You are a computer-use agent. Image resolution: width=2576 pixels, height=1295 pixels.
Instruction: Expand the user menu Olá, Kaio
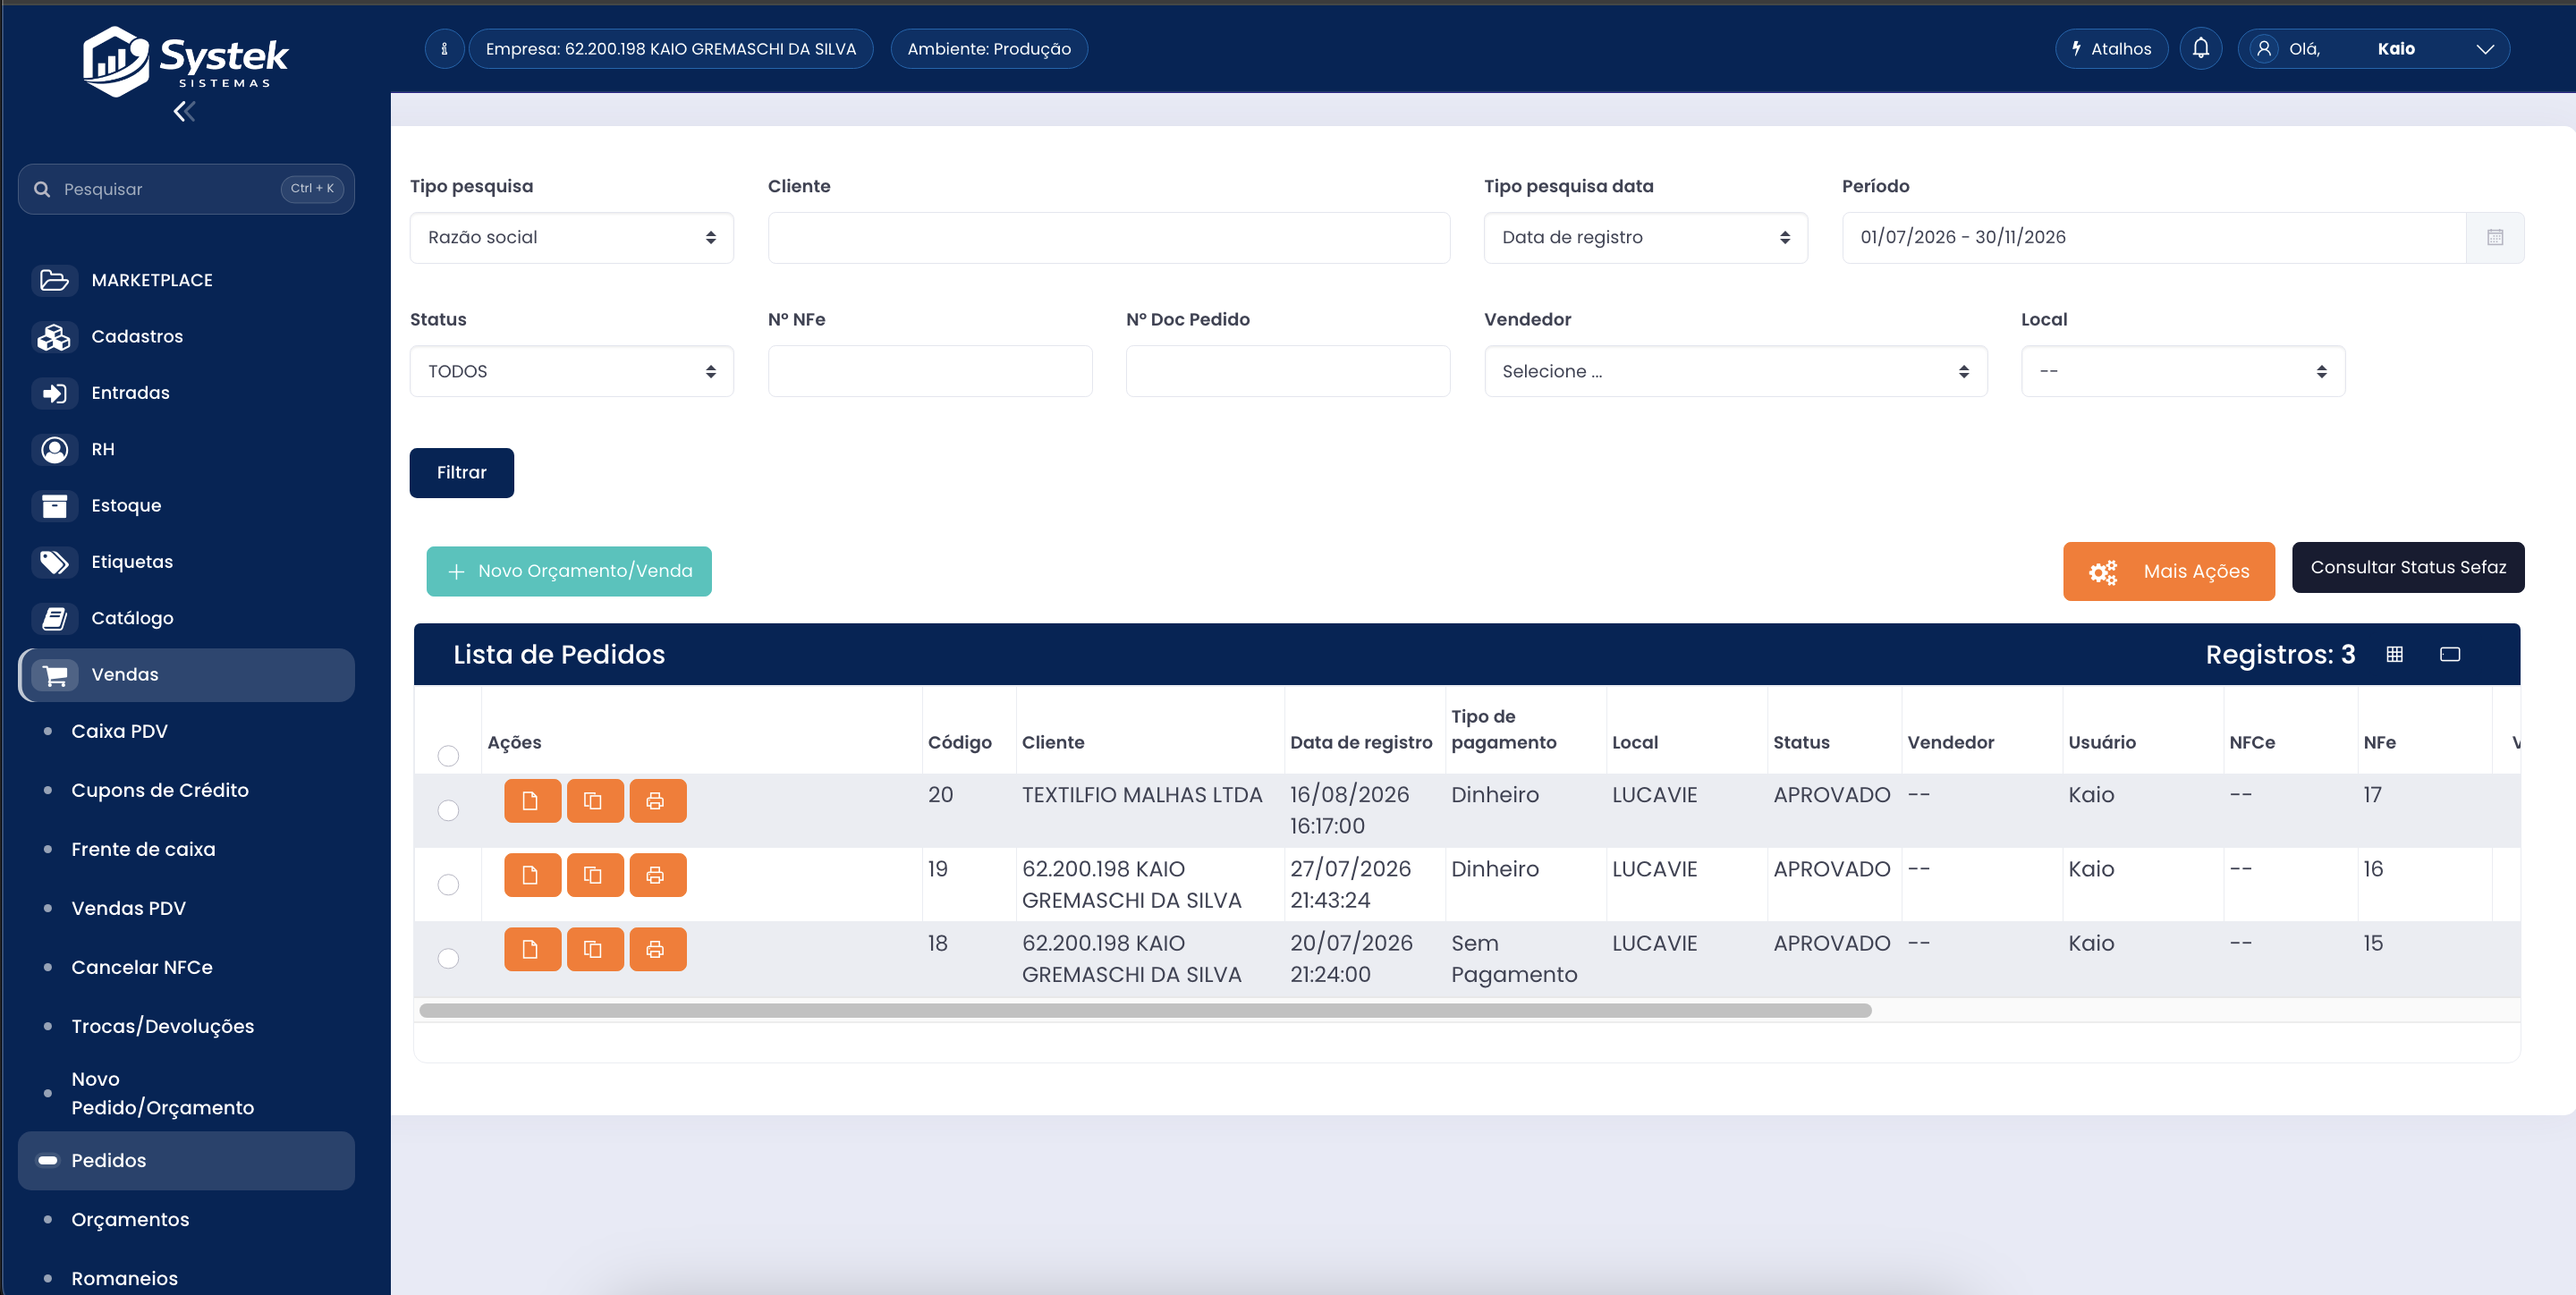2373,48
